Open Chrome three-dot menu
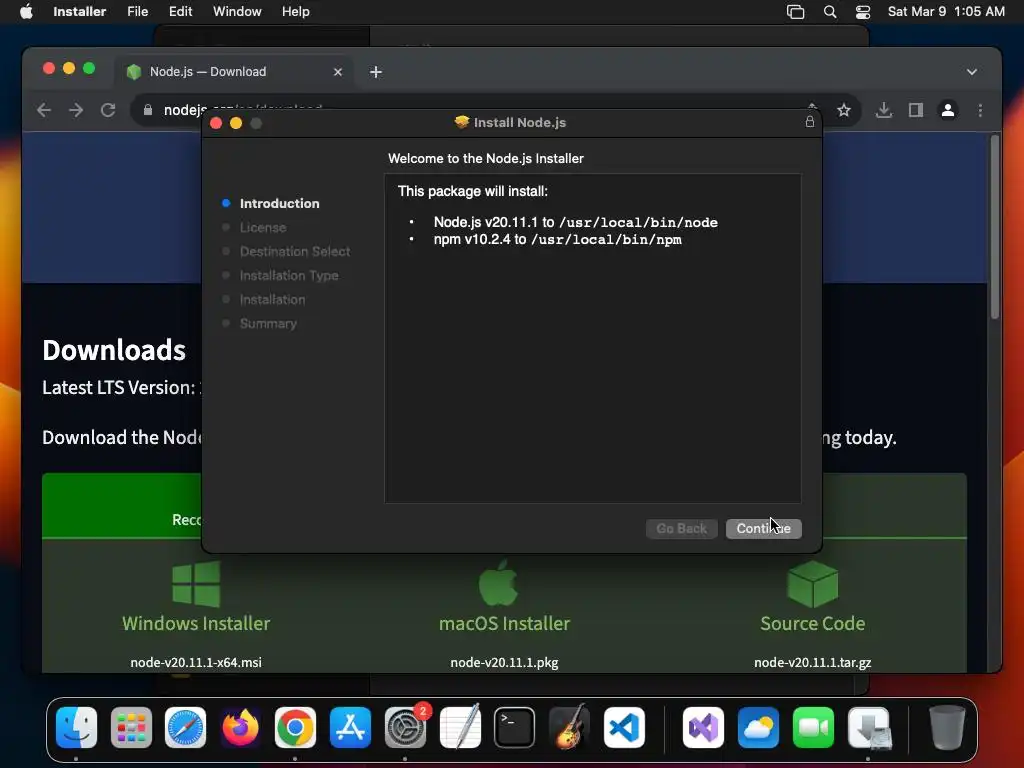1024x768 pixels. pyautogui.click(x=980, y=110)
